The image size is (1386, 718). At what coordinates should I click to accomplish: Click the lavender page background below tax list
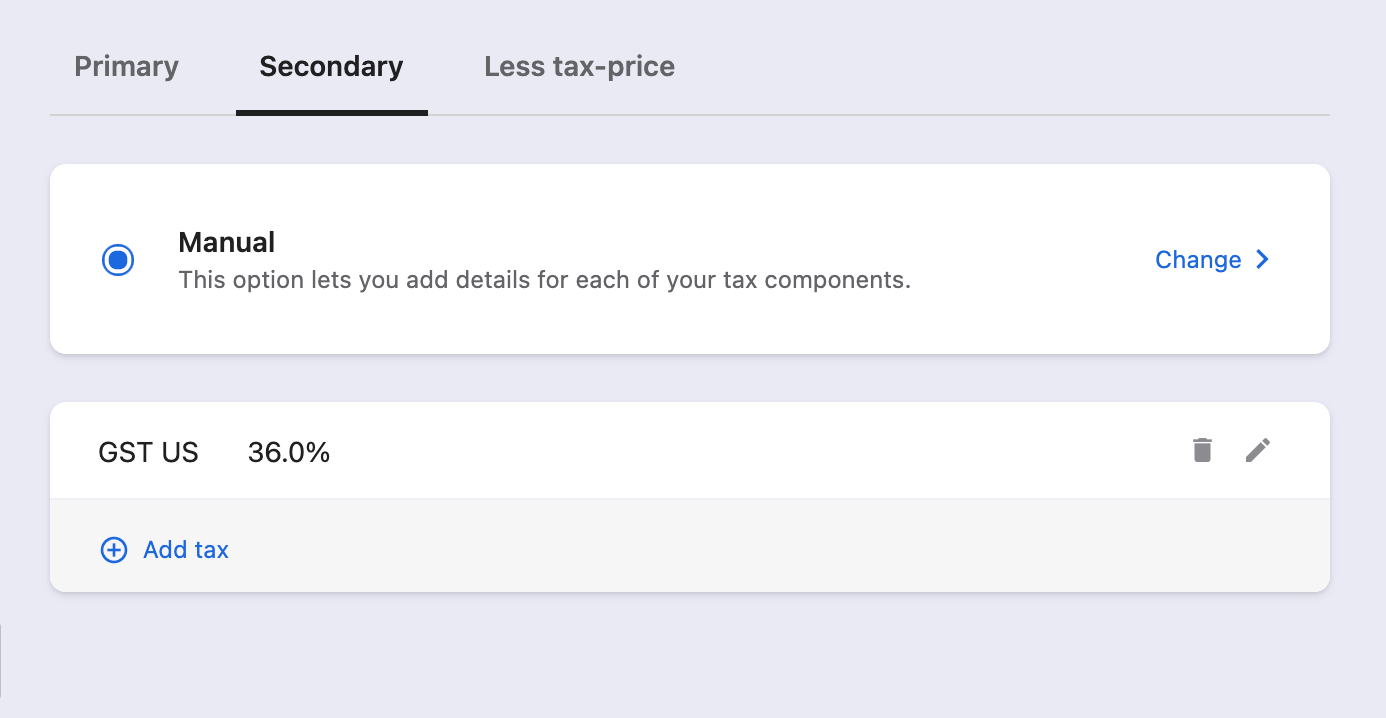click(690, 655)
